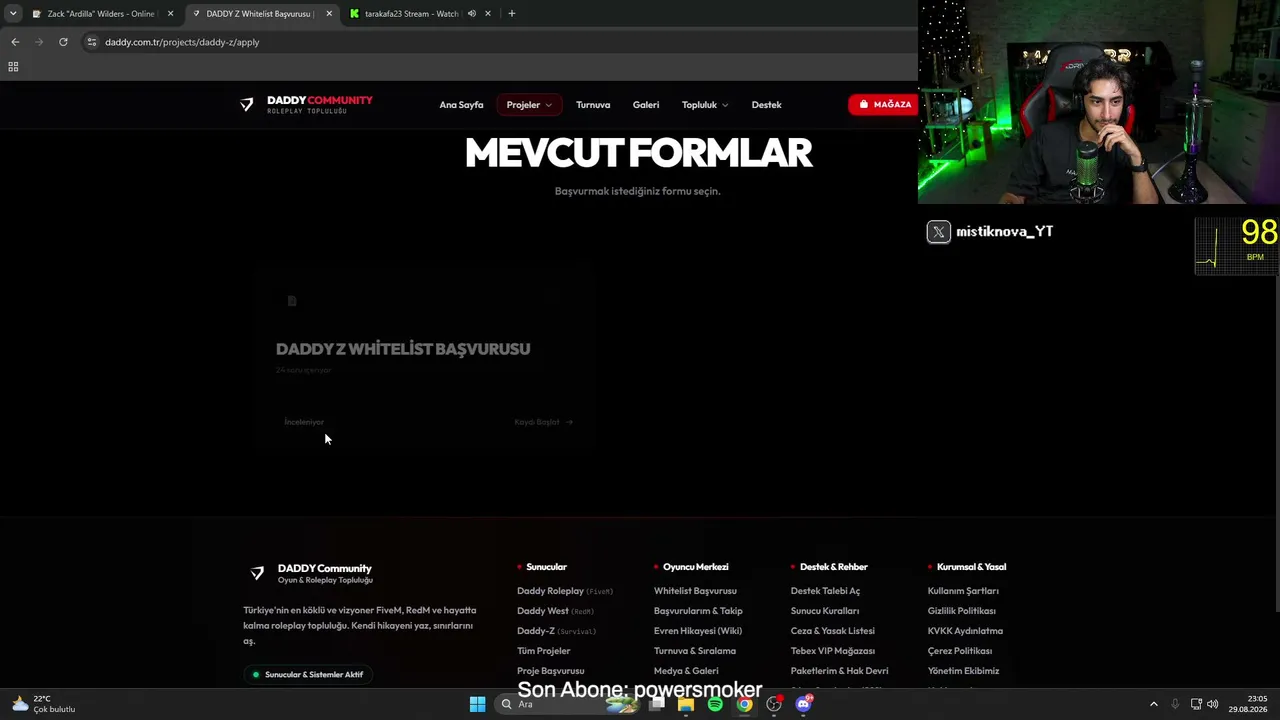This screenshot has height=720, width=1280.
Task: Close the Zack "Ardilla" Wilders tab
Action: click(170, 14)
